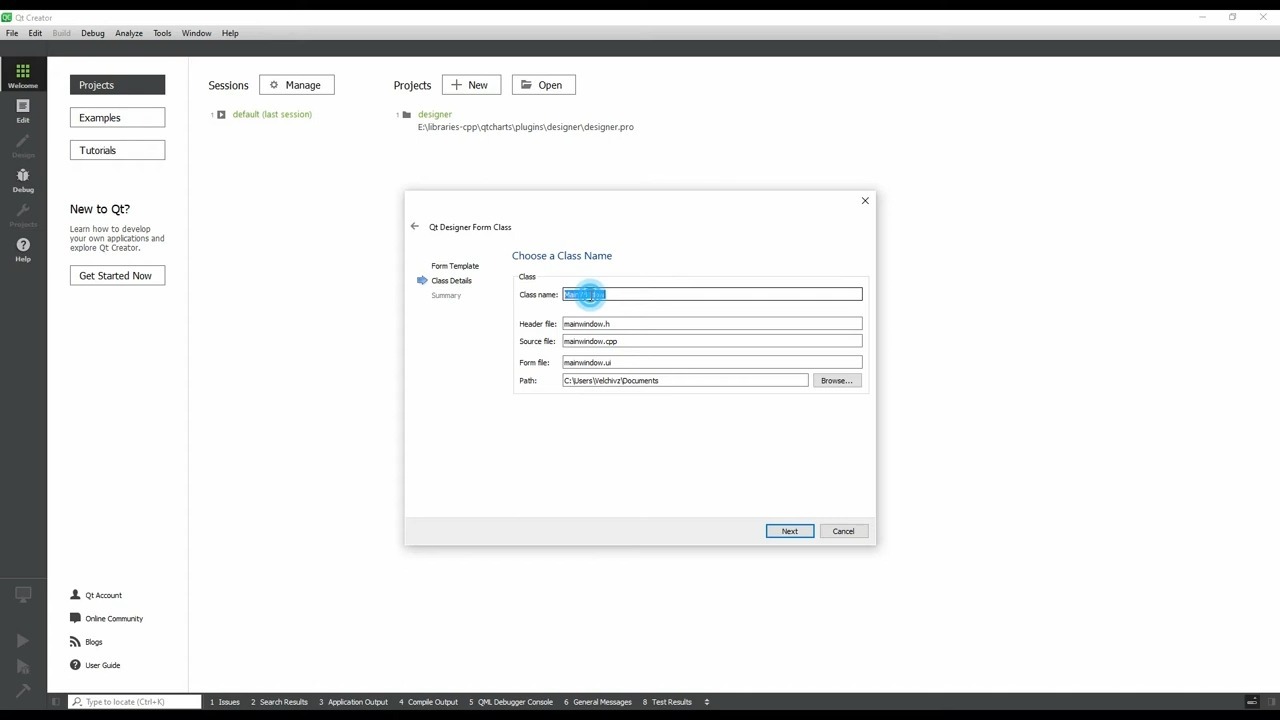
Task: Select the Tutorials tab on Welcome page
Action: [x=117, y=150]
